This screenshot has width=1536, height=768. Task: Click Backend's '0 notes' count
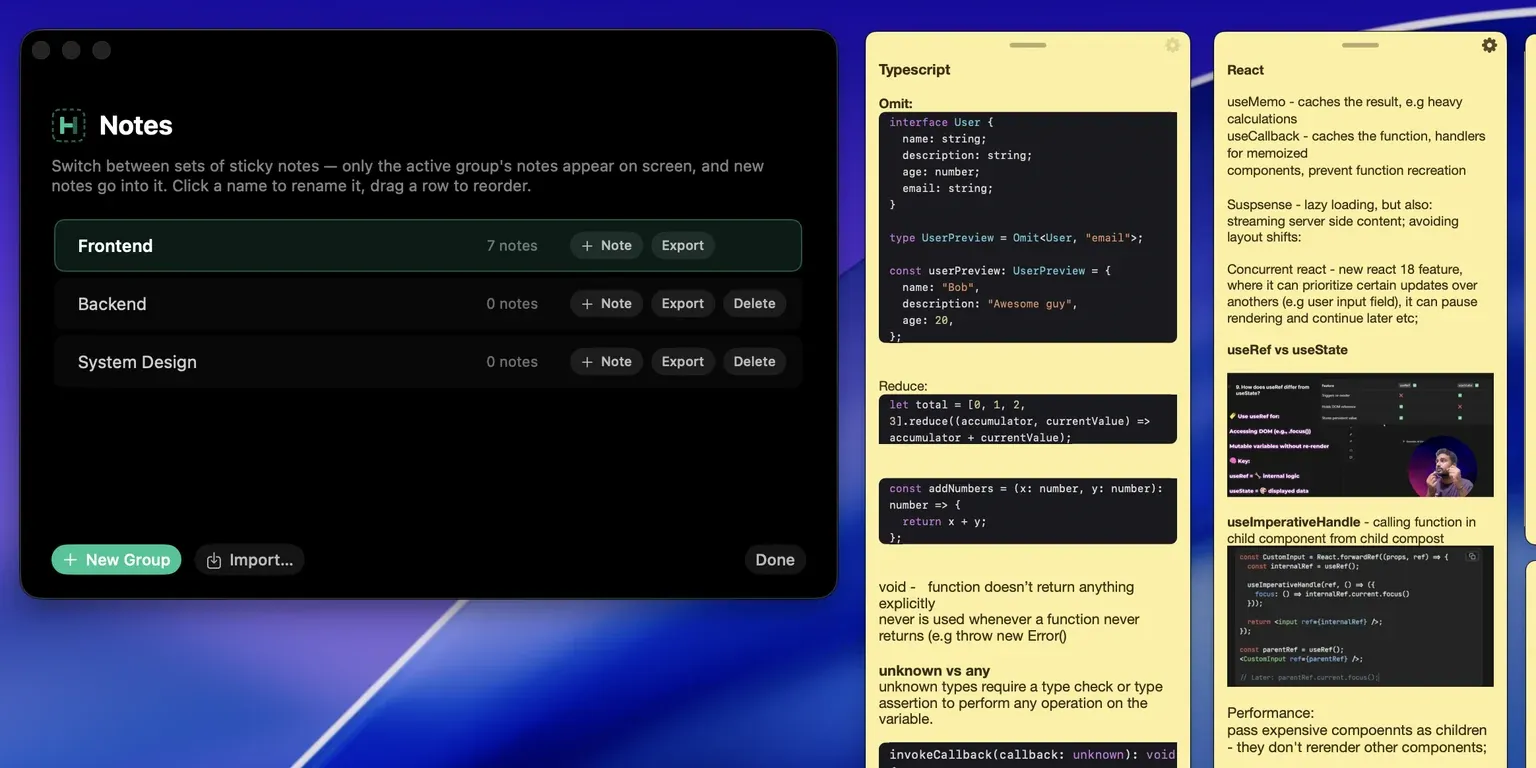(512, 304)
